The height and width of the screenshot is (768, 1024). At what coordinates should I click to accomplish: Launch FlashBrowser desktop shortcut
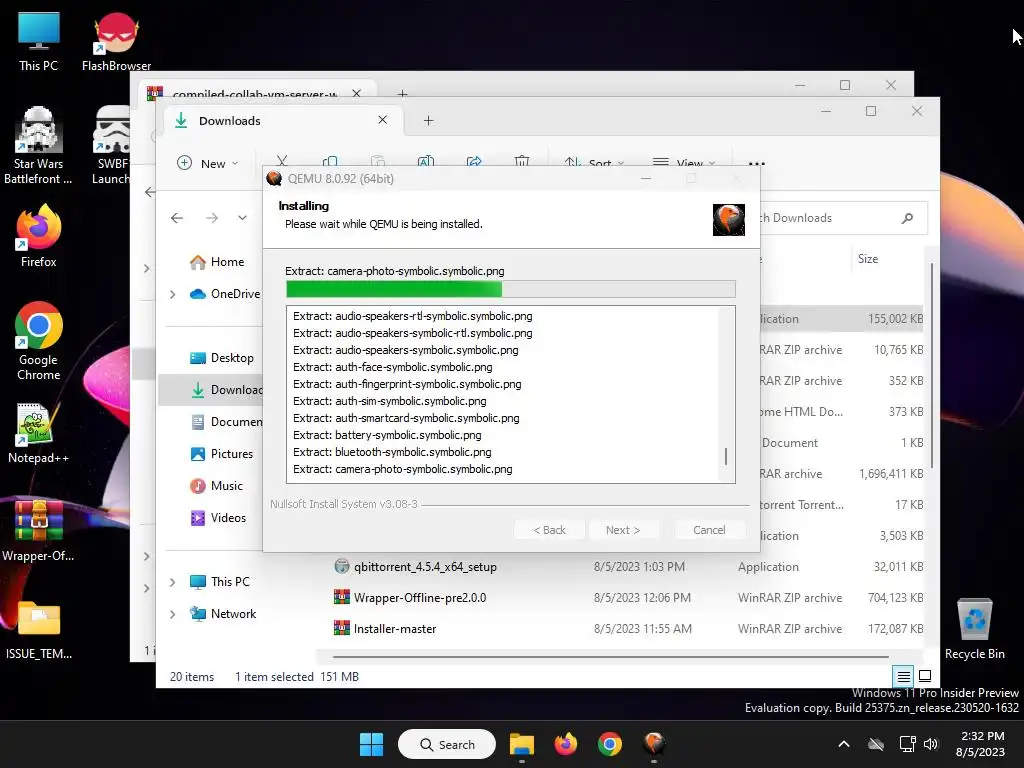click(116, 40)
